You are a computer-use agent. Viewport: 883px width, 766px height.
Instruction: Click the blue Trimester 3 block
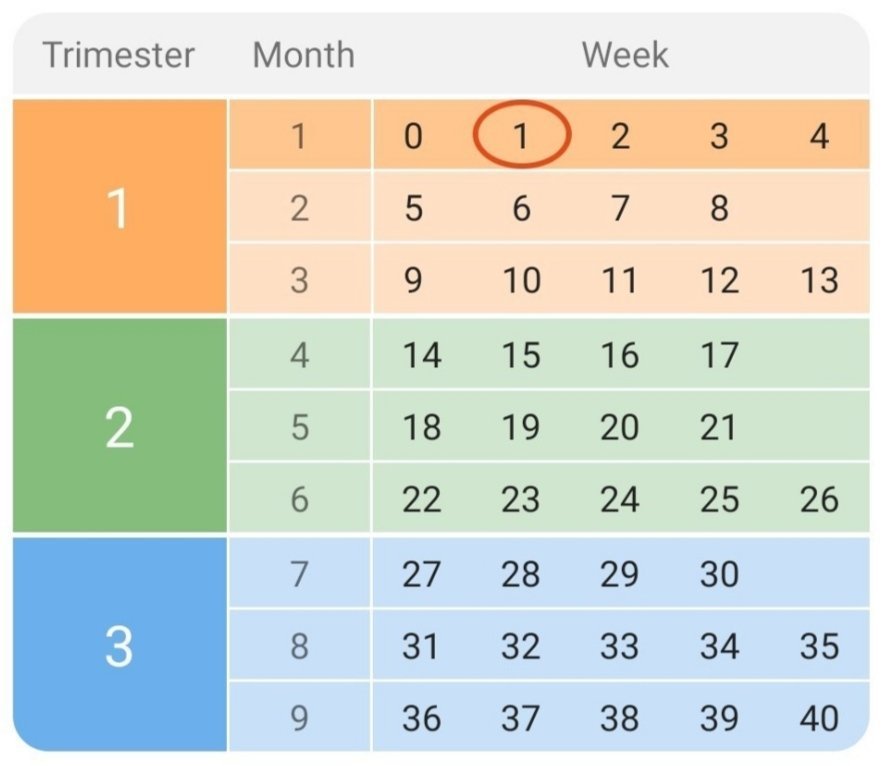coord(119,646)
